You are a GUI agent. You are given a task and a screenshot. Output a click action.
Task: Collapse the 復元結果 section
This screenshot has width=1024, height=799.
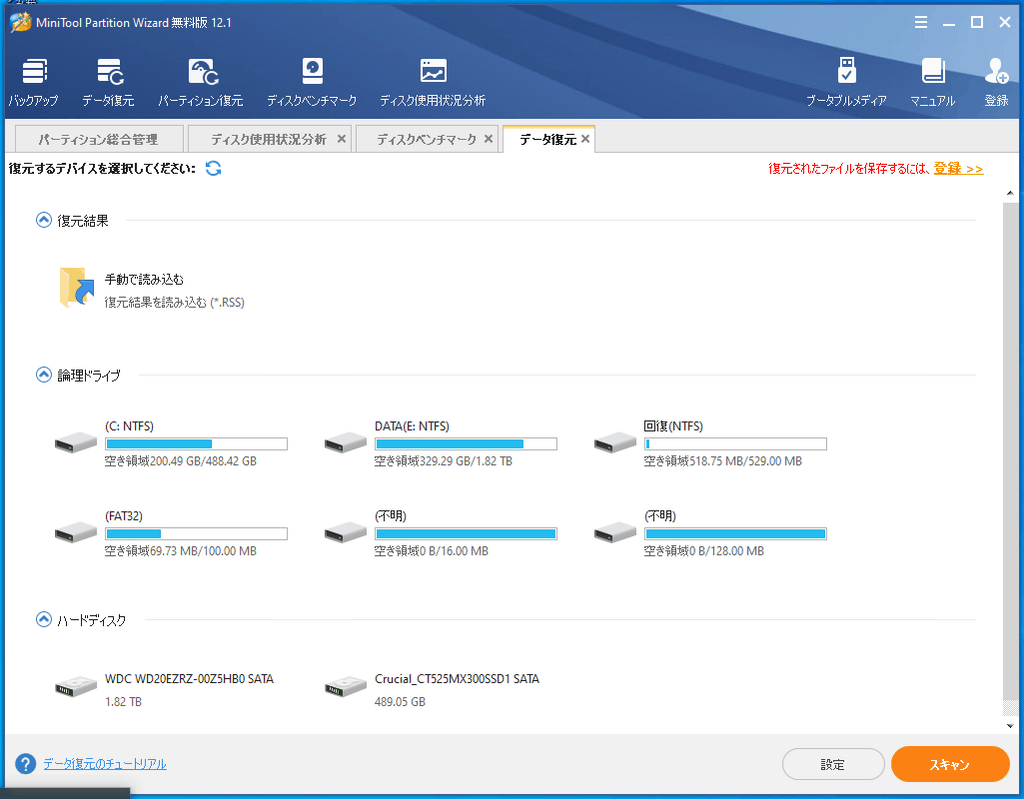[x=43, y=221]
